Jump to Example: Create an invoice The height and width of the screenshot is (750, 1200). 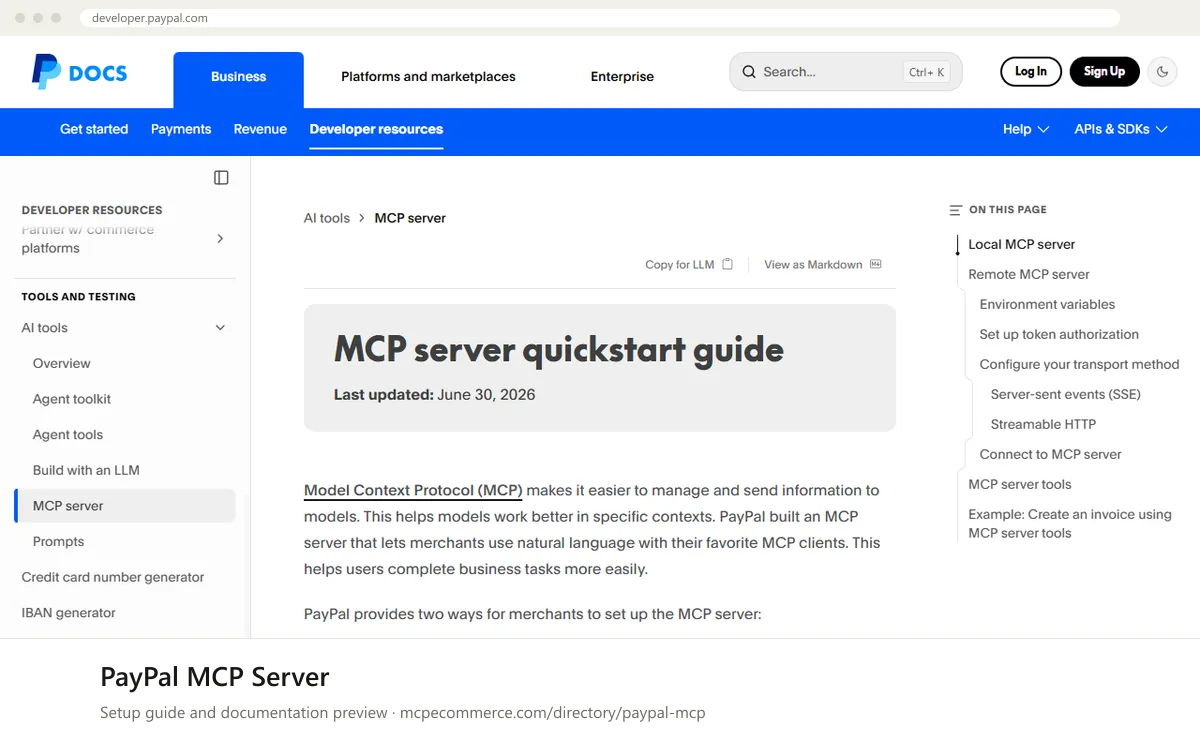1070,523
